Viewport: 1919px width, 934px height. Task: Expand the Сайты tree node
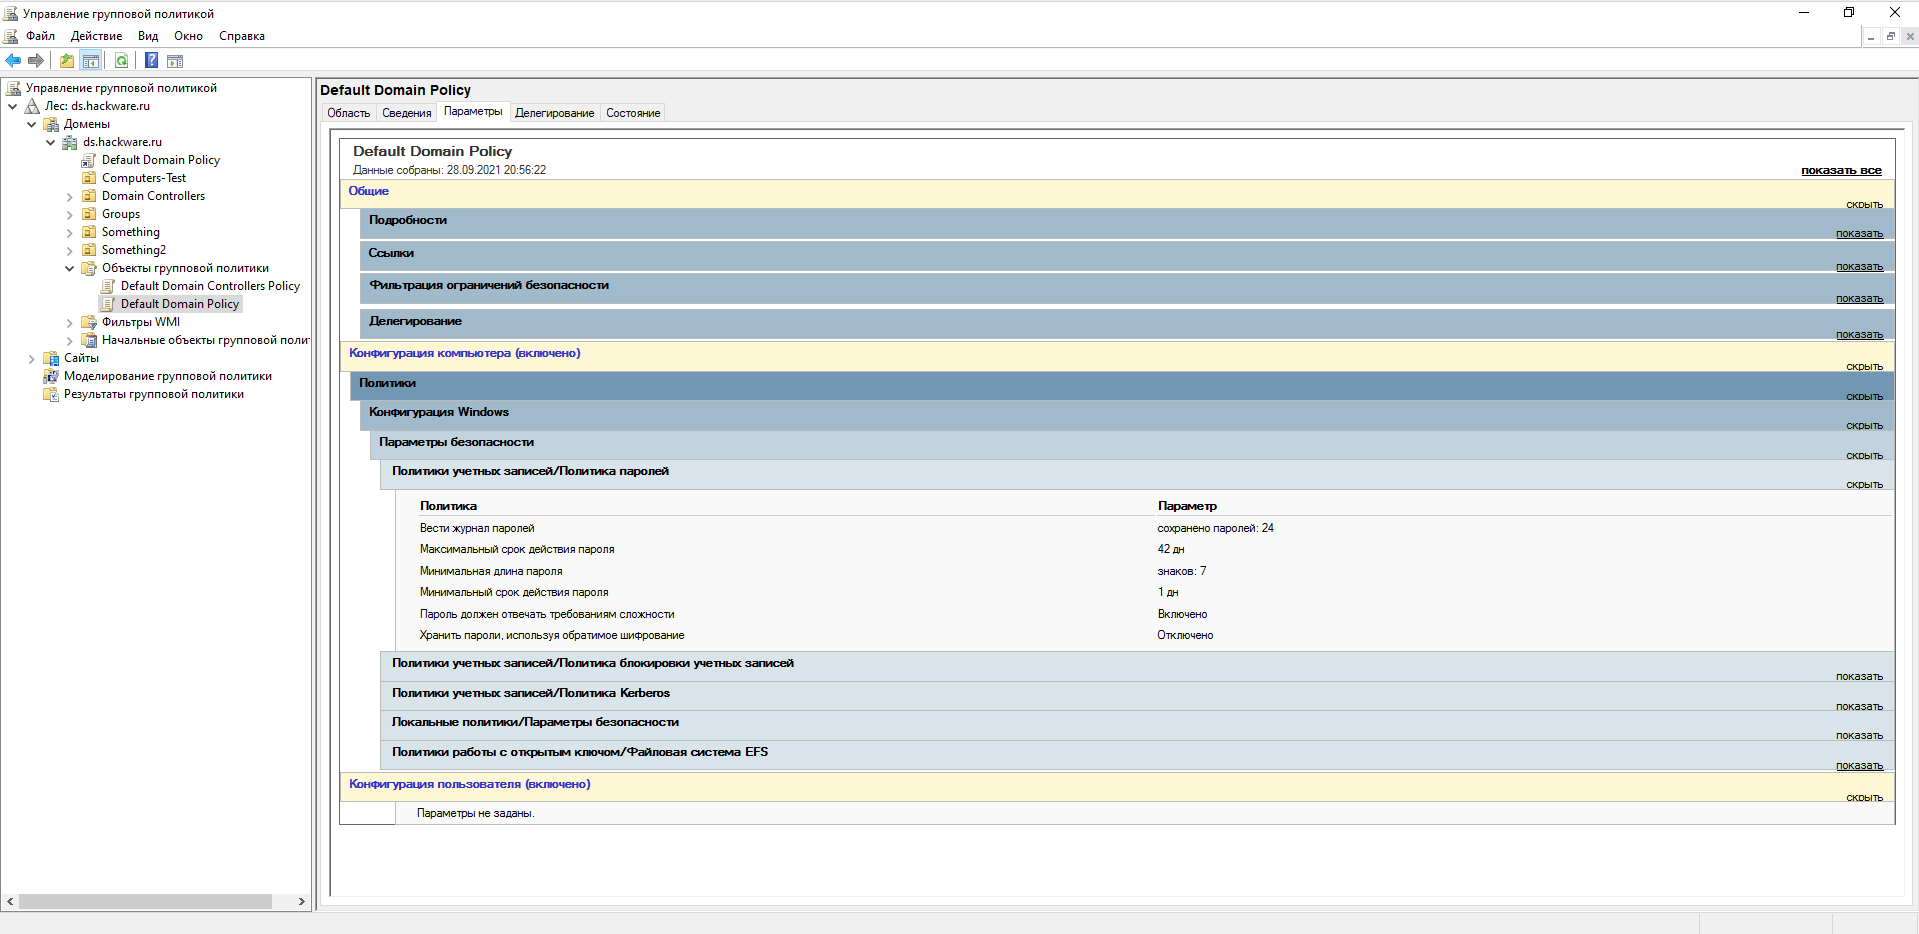(x=32, y=358)
